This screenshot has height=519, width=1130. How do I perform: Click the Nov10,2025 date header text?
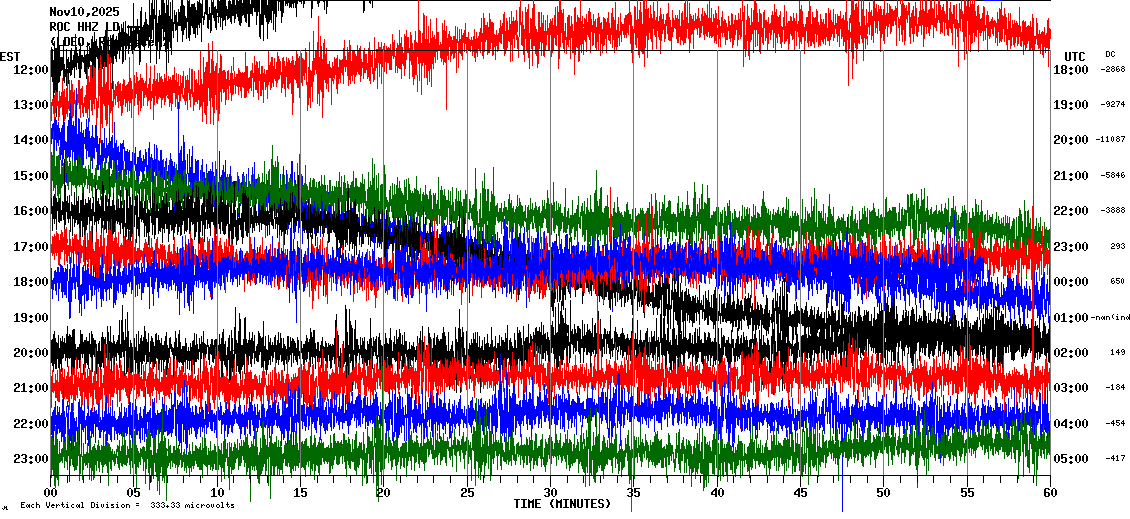click(84, 12)
